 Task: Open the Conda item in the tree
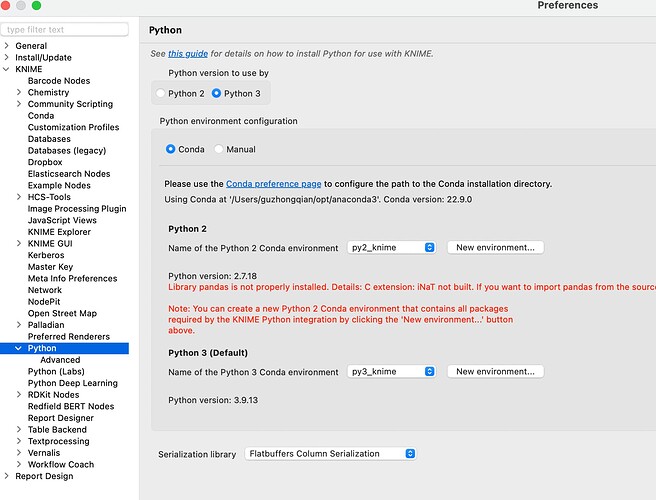point(41,116)
